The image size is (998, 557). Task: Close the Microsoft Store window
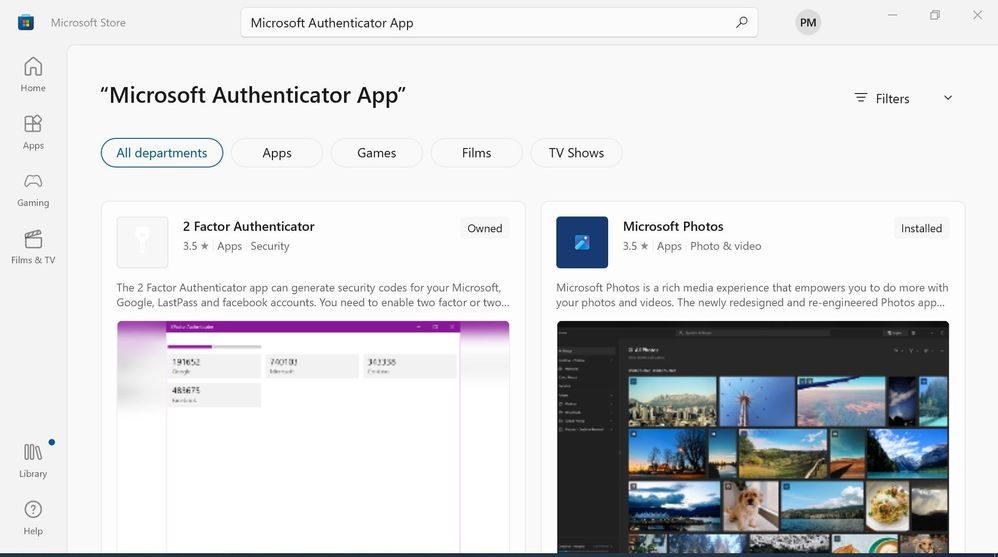(x=977, y=15)
